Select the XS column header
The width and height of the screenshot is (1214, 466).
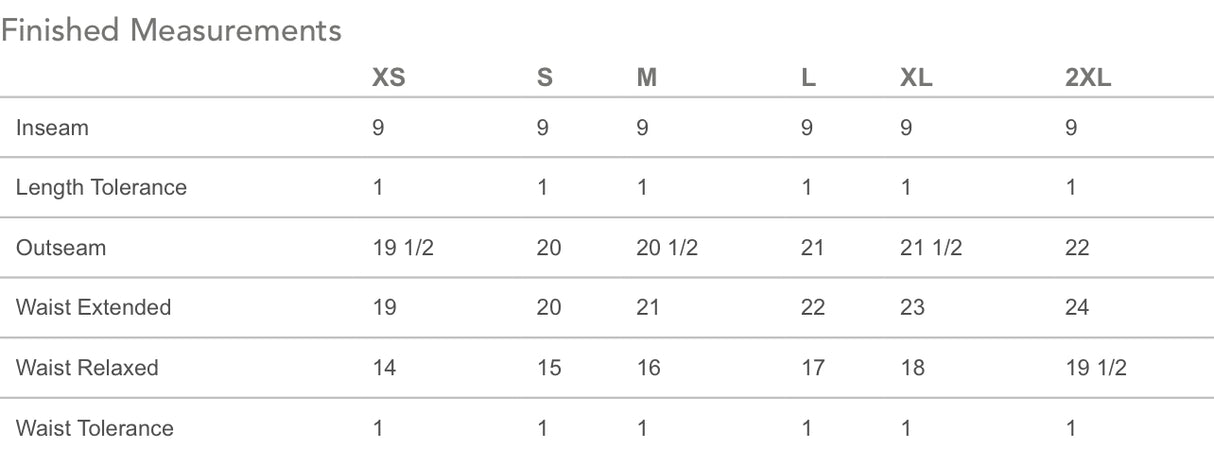pos(389,78)
